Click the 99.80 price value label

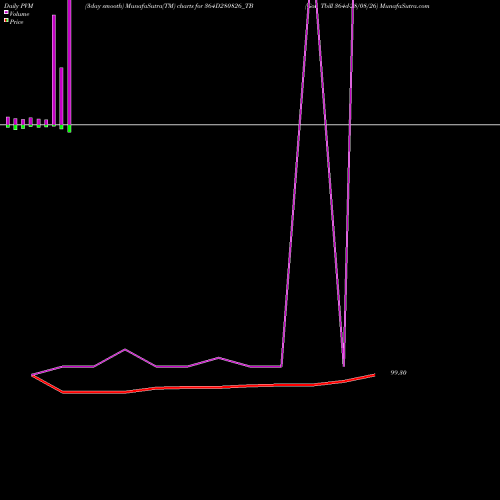[x=398, y=373]
